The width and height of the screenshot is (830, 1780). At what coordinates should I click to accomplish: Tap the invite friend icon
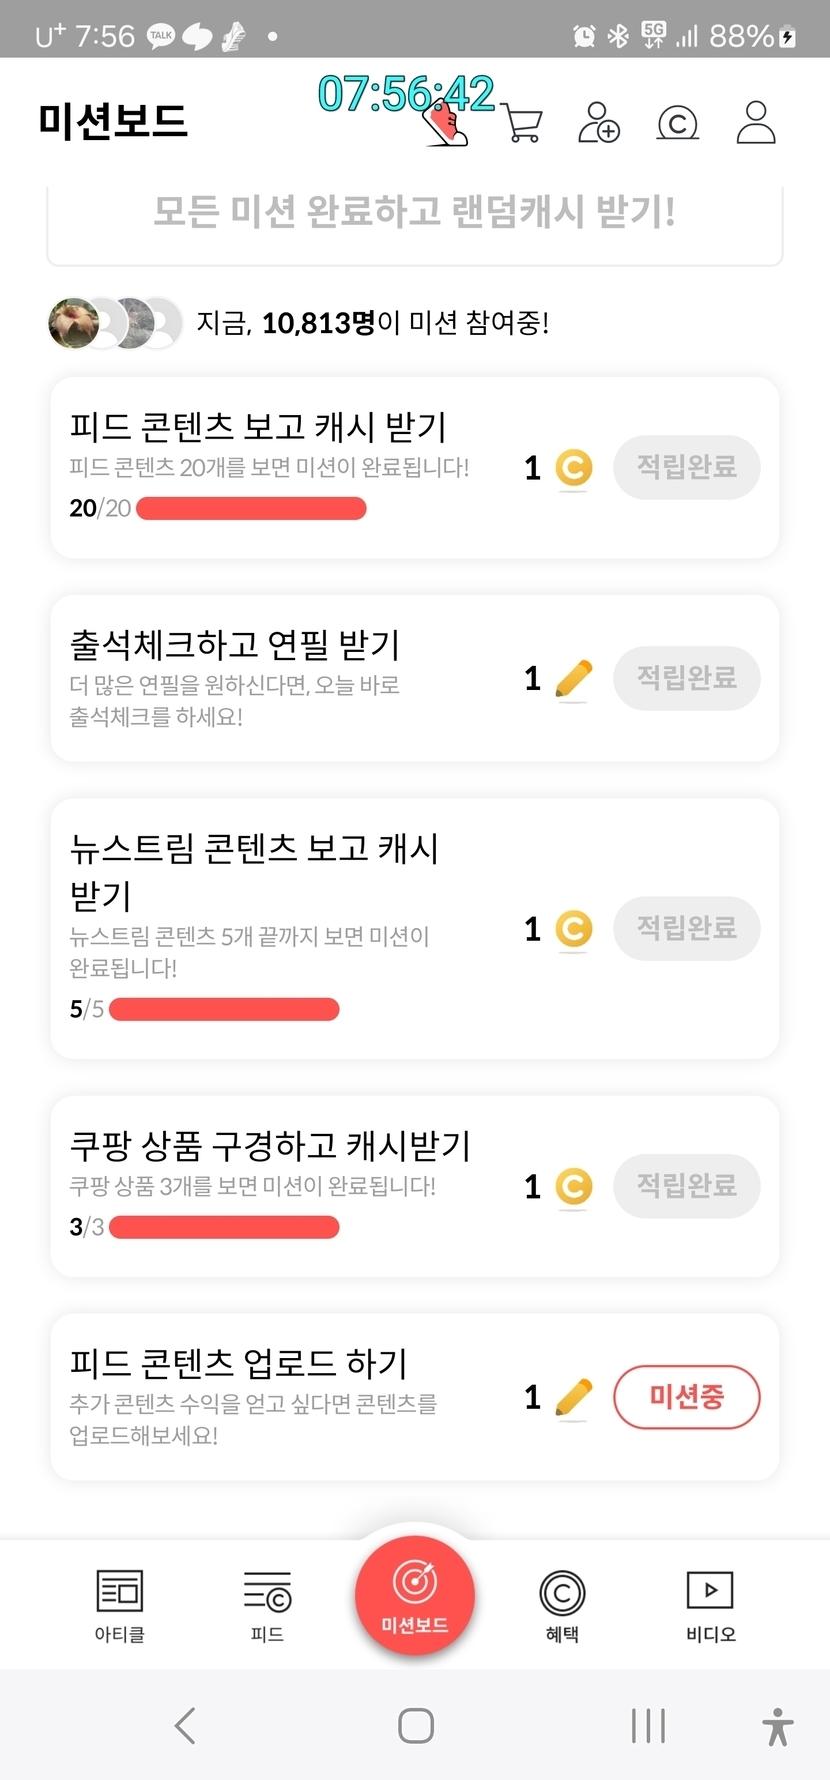pyautogui.click(x=599, y=123)
